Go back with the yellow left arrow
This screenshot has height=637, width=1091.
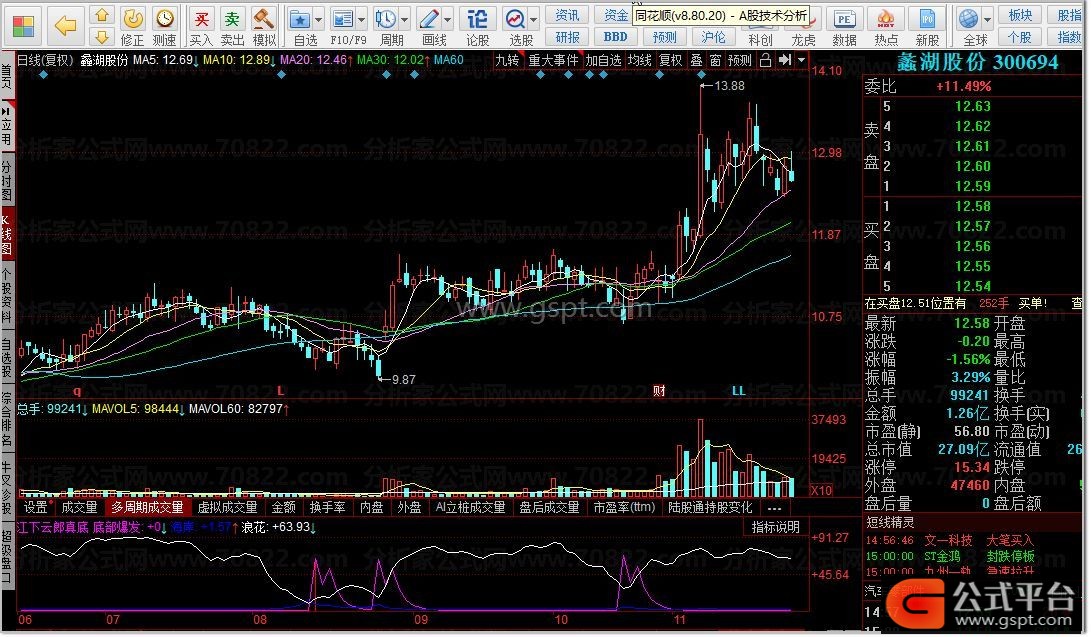click(x=66, y=26)
